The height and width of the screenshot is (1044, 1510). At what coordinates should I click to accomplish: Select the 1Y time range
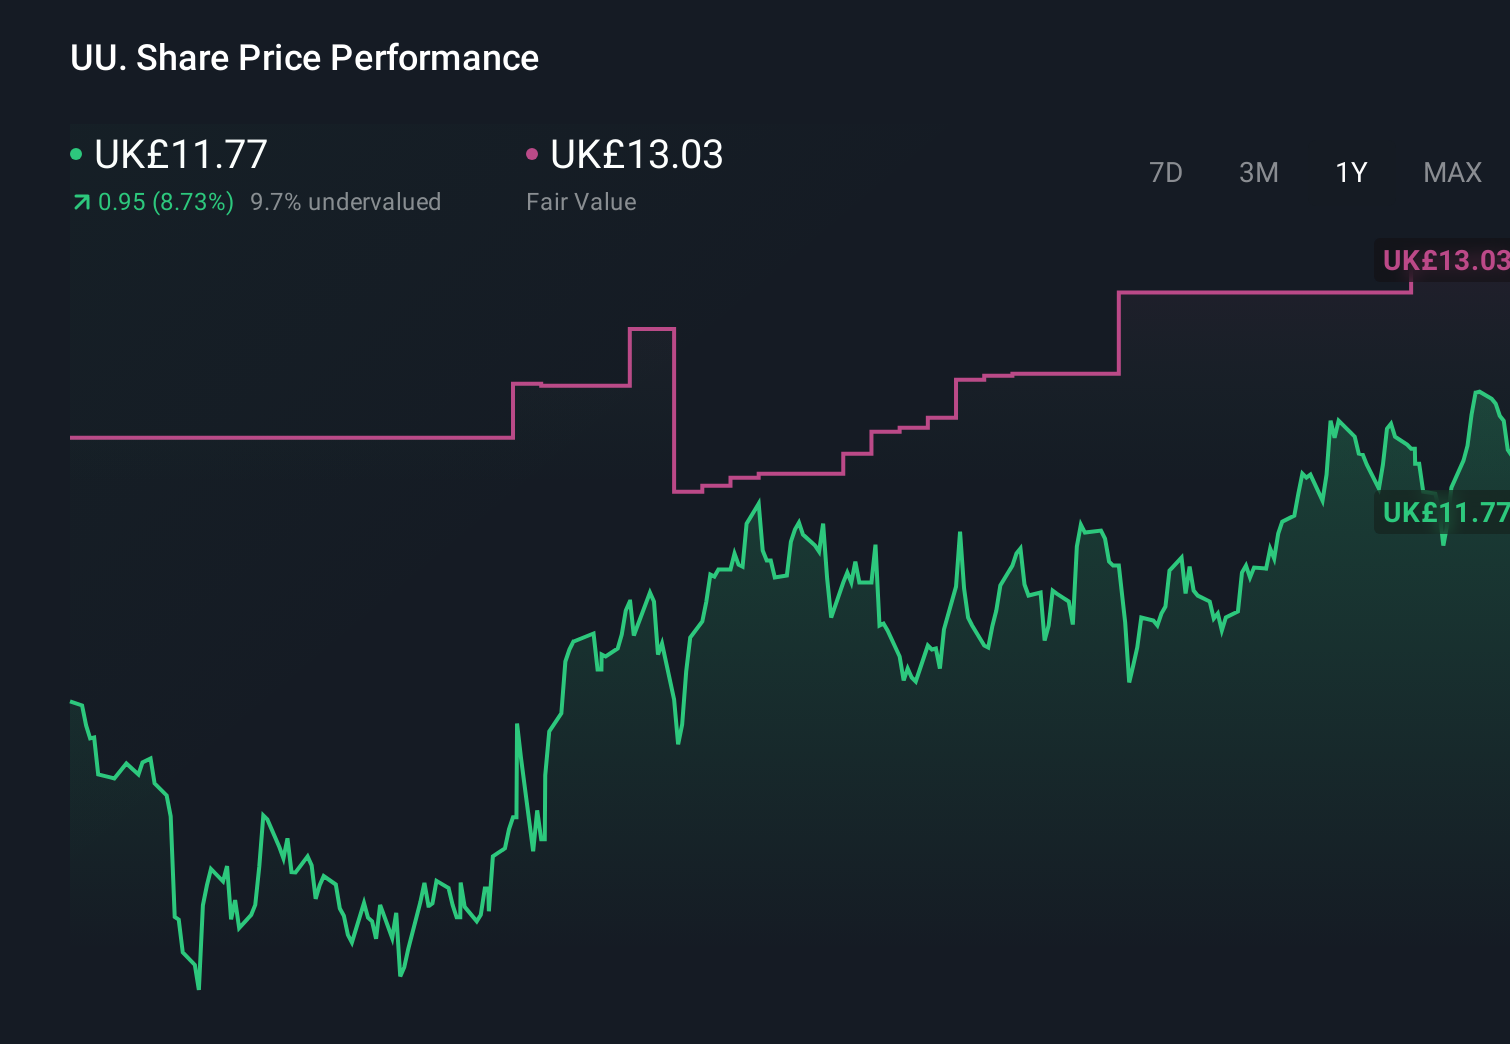click(1351, 173)
